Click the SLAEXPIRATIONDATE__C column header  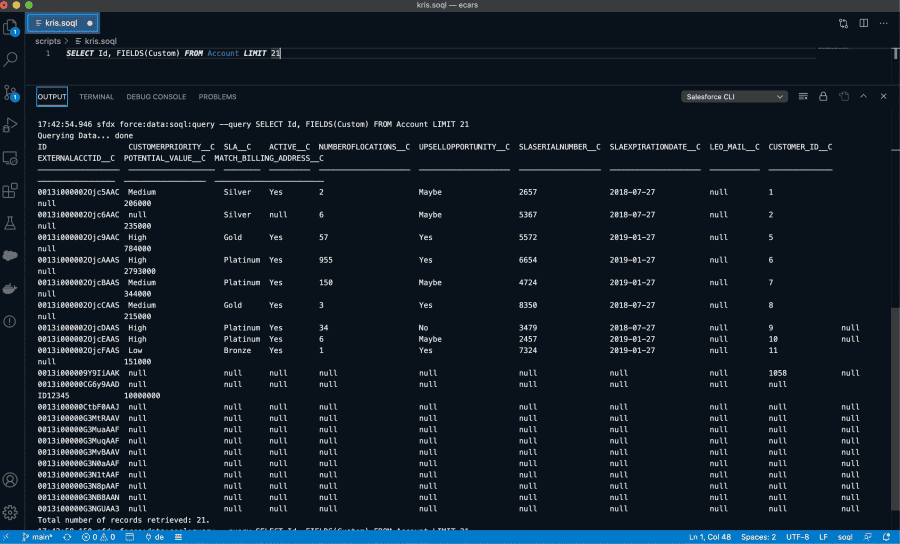(x=654, y=147)
